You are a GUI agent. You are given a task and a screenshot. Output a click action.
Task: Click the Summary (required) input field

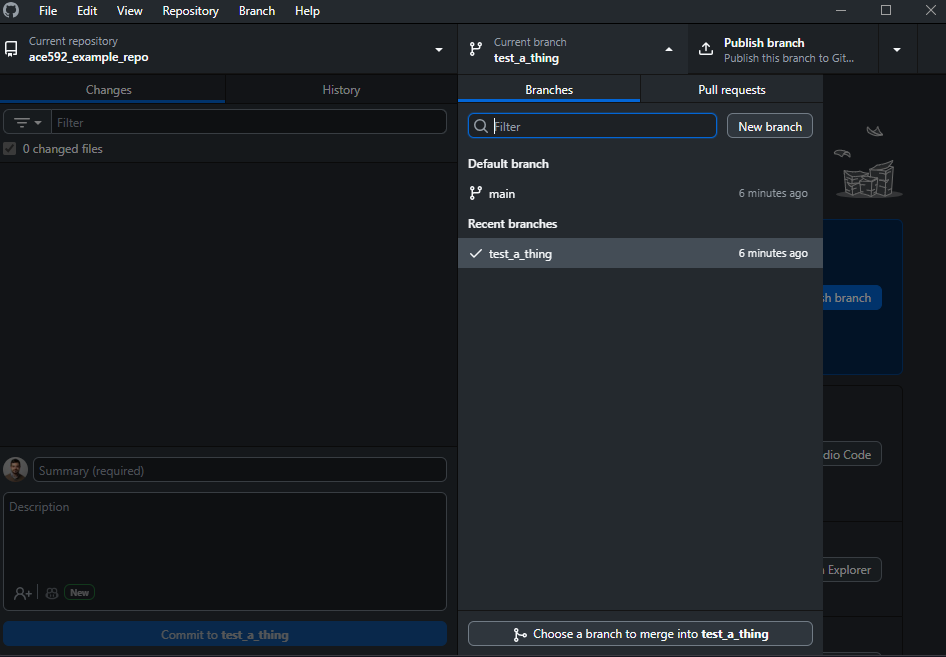(x=240, y=470)
